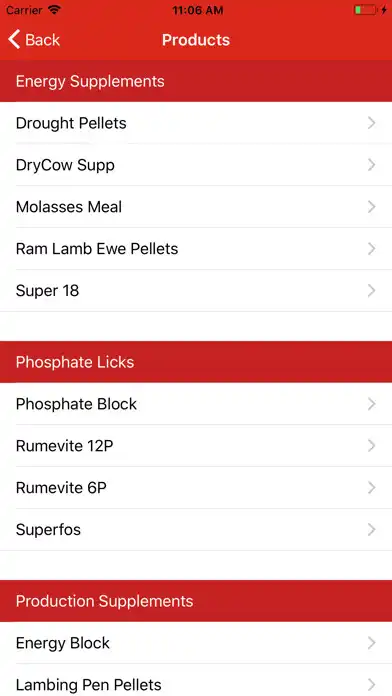The height and width of the screenshot is (696, 392).
Task: Tap the Back button label
Action: pyautogui.click(x=43, y=40)
